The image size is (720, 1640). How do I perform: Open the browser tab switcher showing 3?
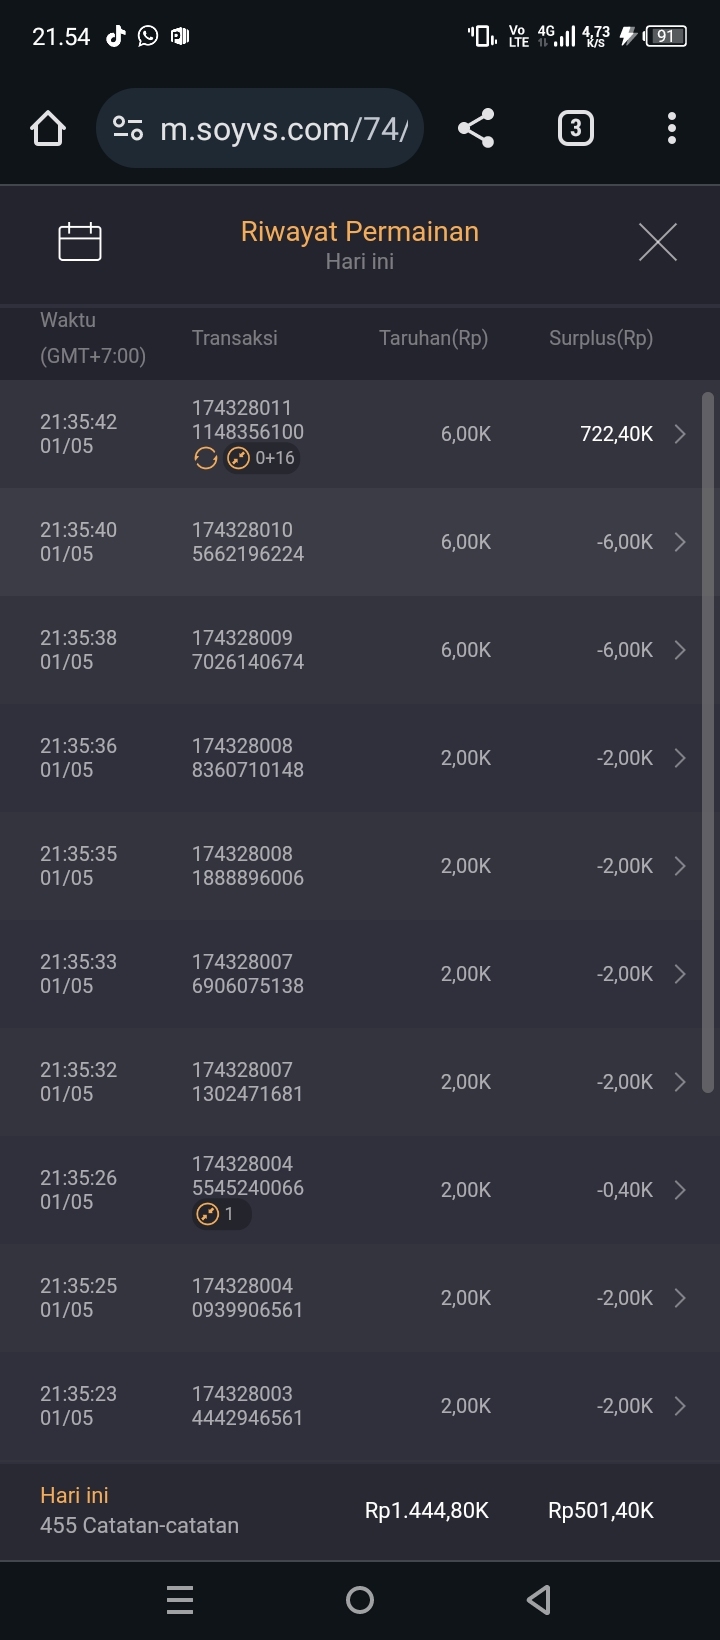pyautogui.click(x=575, y=129)
